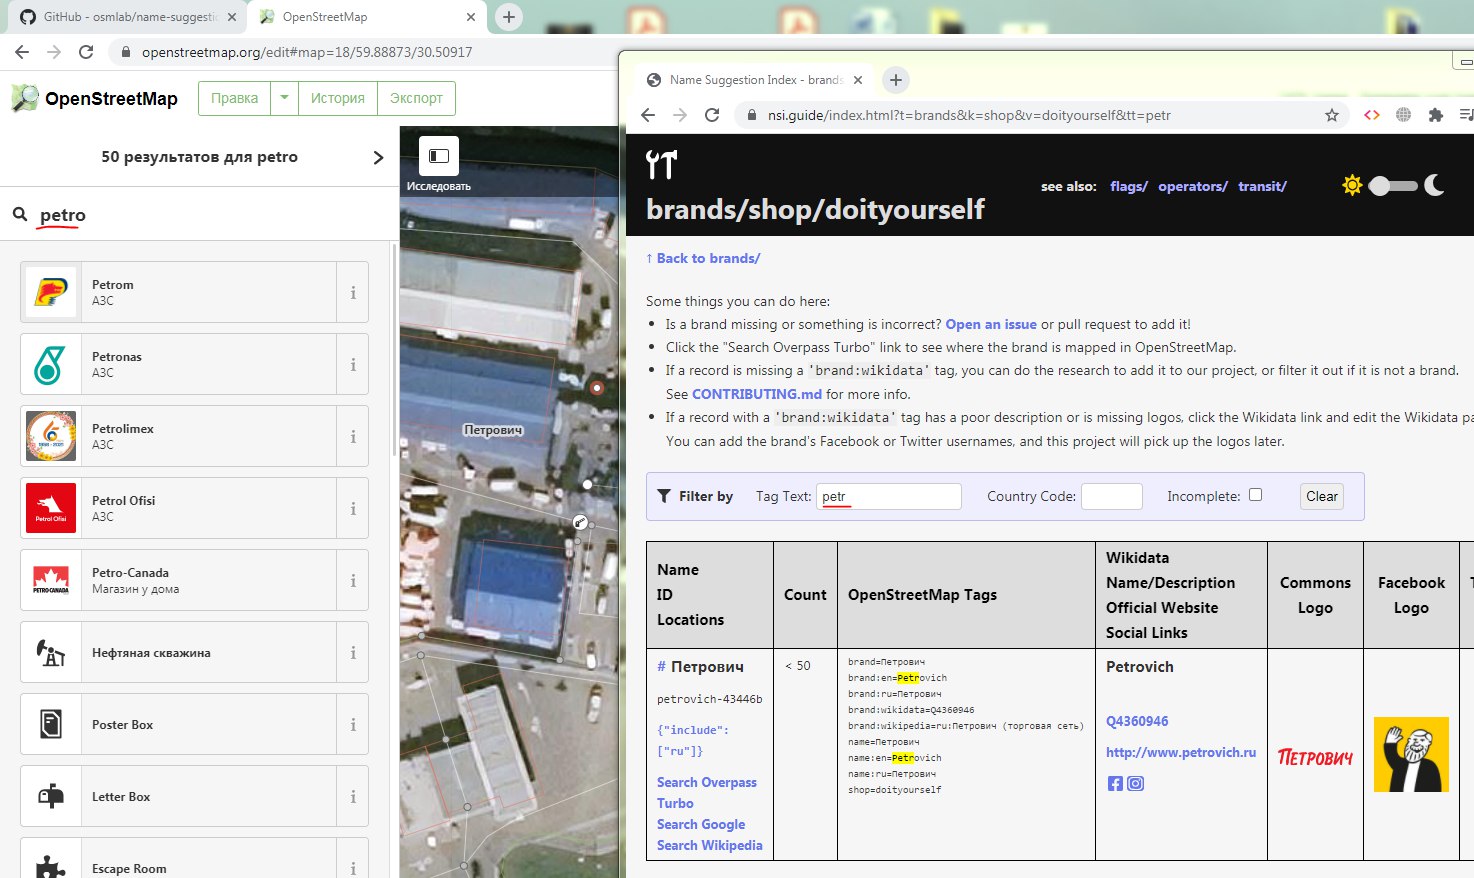Choose the Petrol Ofisi preset logo

pyautogui.click(x=51, y=508)
